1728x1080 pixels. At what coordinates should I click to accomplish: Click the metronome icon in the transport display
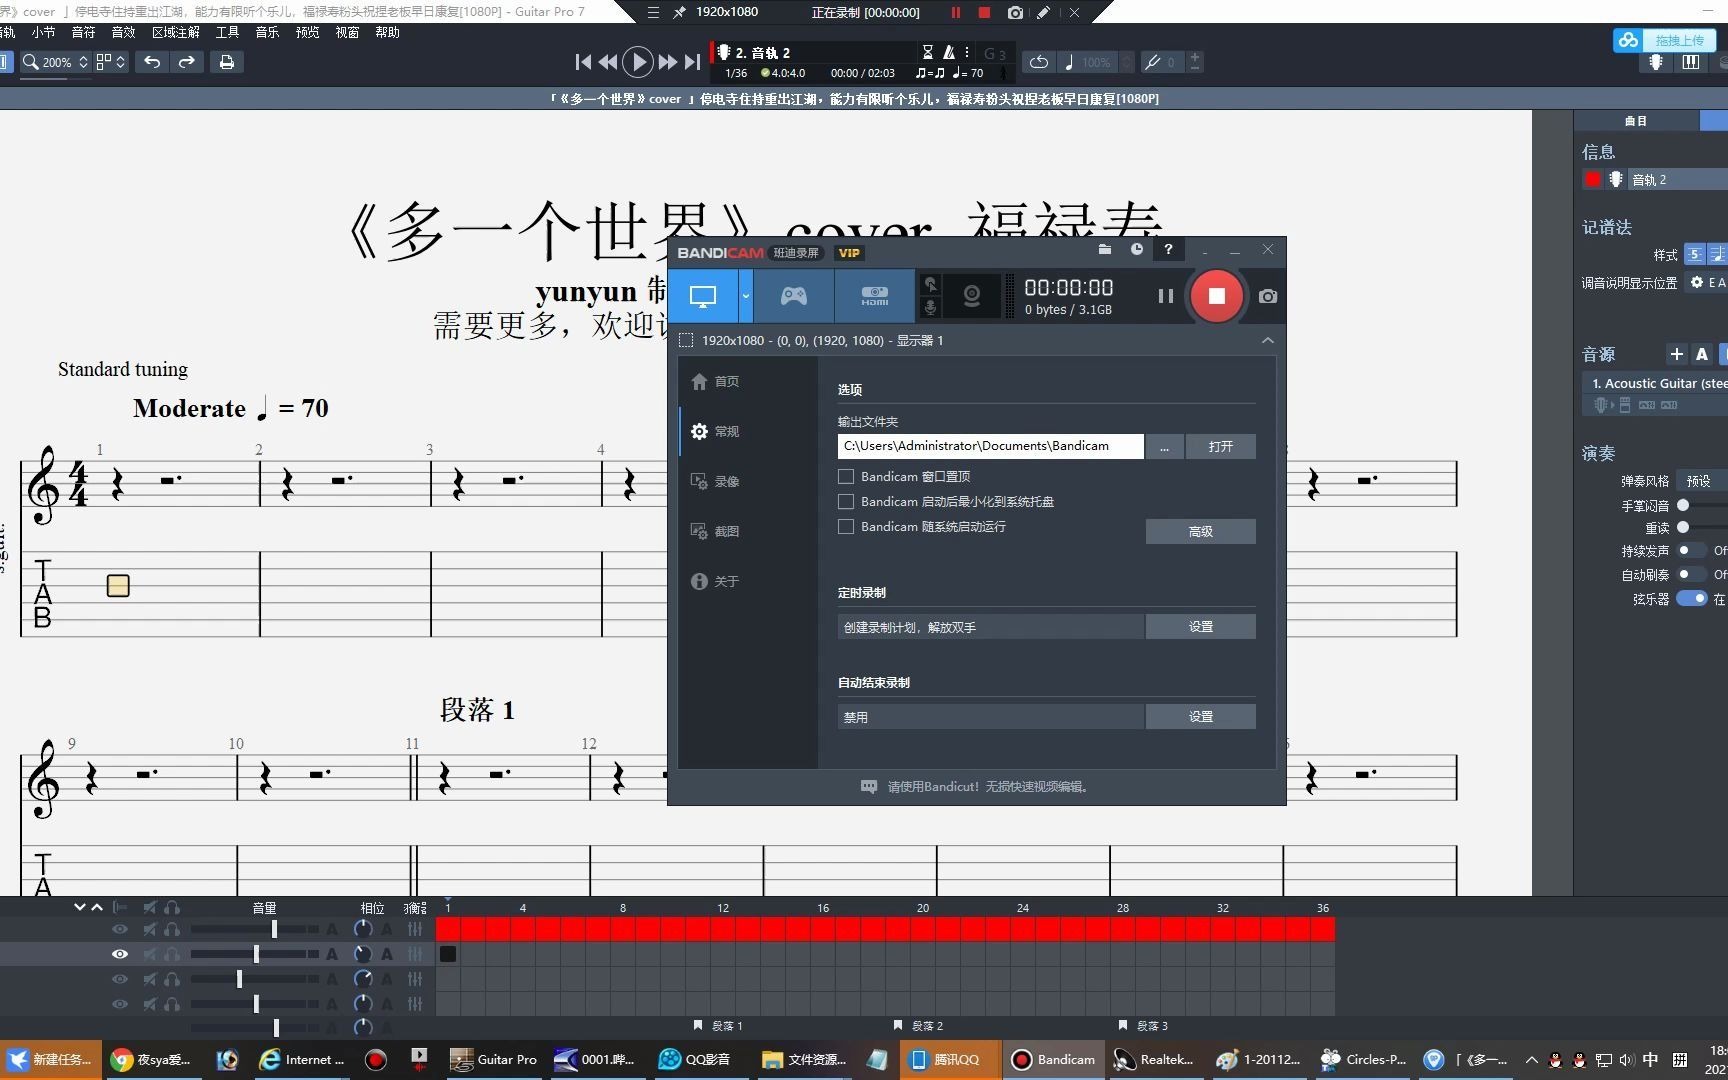pyautogui.click(x=949, y=52)
